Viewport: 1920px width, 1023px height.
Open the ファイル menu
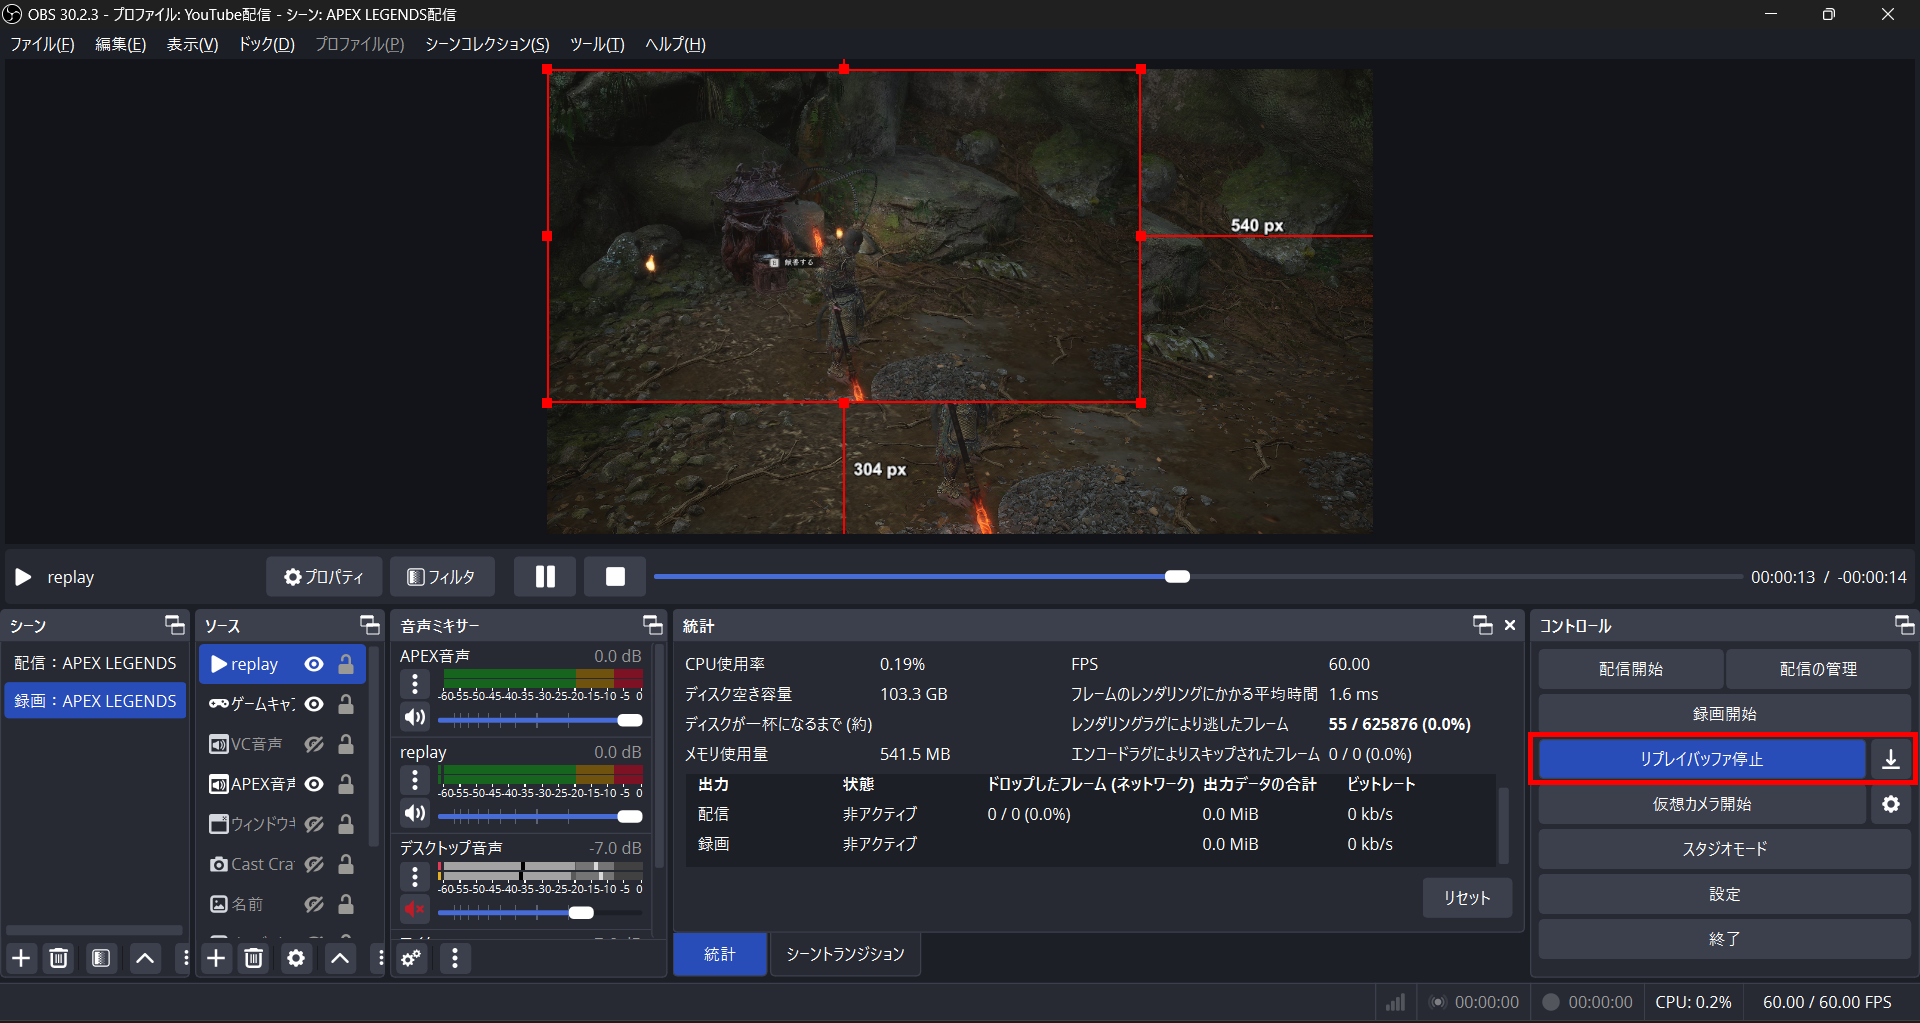(x=42, y=44)
